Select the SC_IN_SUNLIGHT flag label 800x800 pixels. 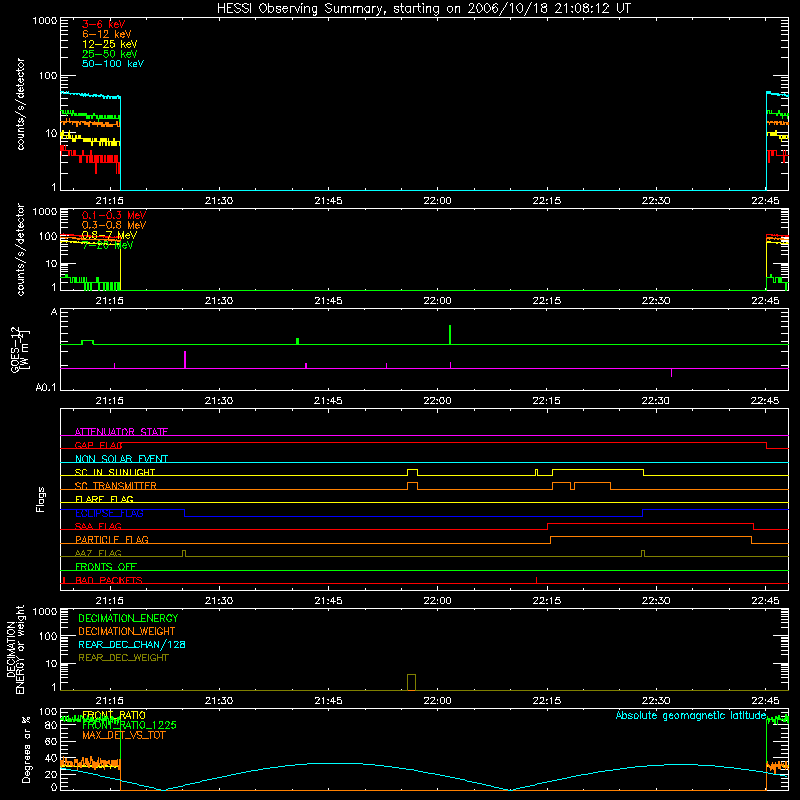pos(115,472)
